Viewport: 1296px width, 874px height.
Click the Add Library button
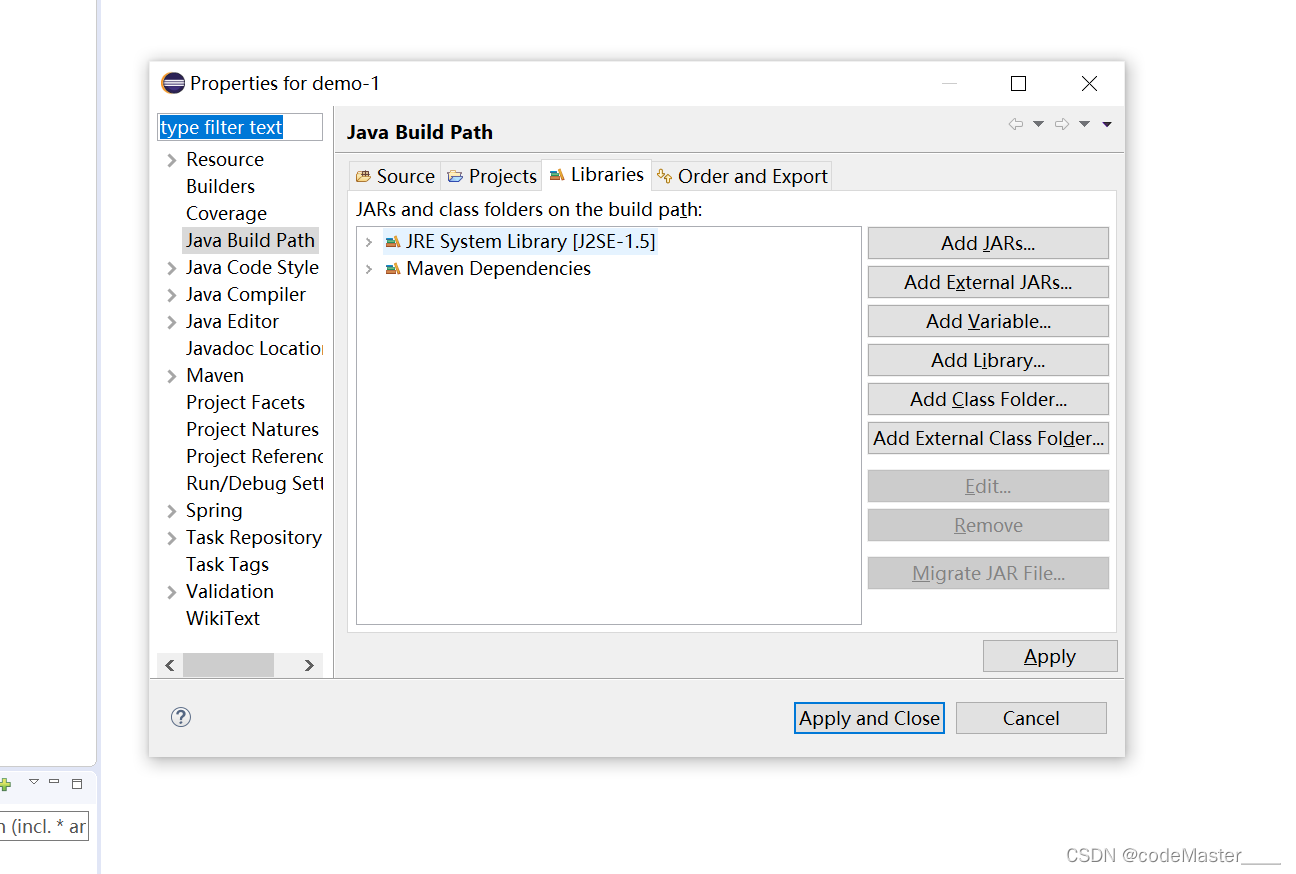[988, 360]
